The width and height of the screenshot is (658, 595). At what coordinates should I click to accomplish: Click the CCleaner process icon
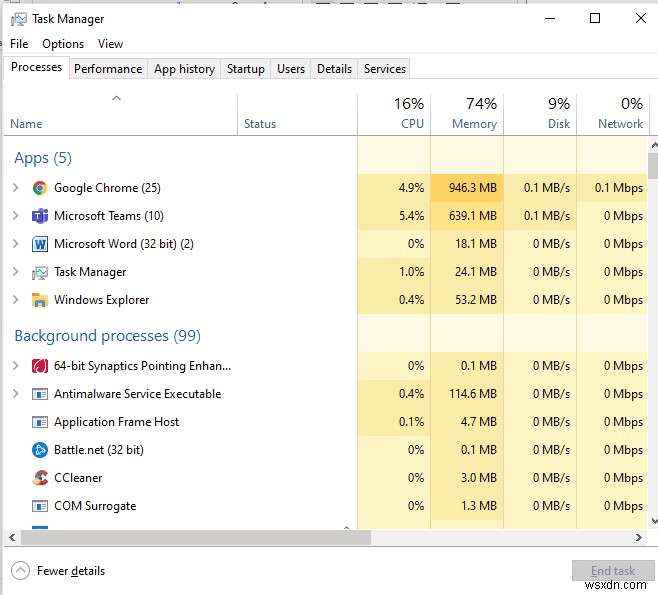click(40, 478)
